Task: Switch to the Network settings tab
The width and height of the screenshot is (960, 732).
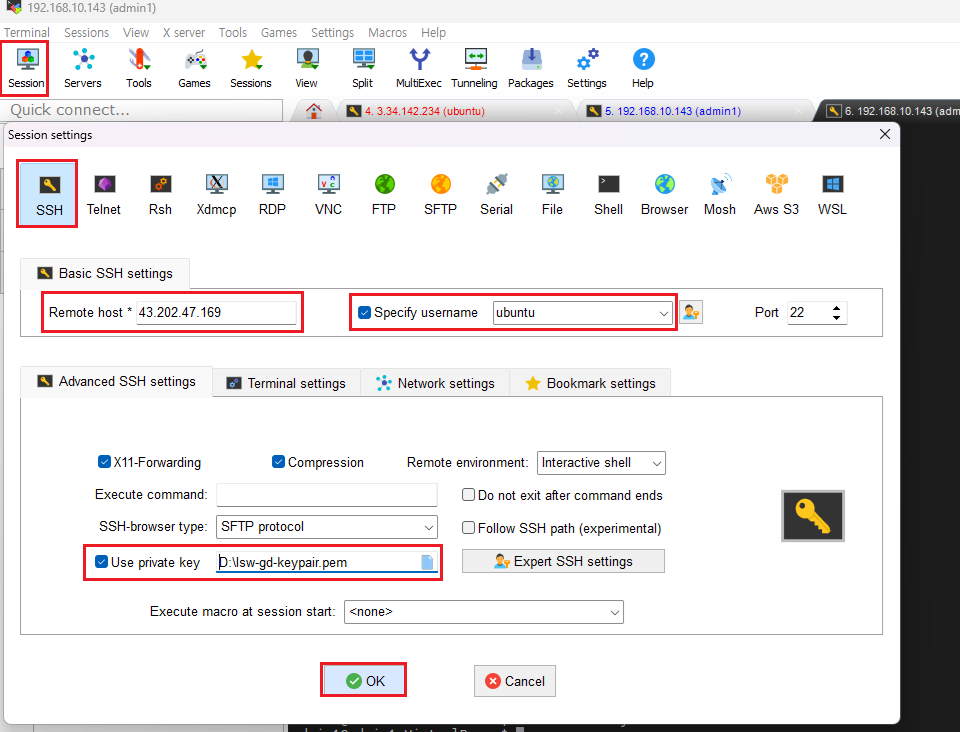Action: pyautogui.click(x=435, y=383)
